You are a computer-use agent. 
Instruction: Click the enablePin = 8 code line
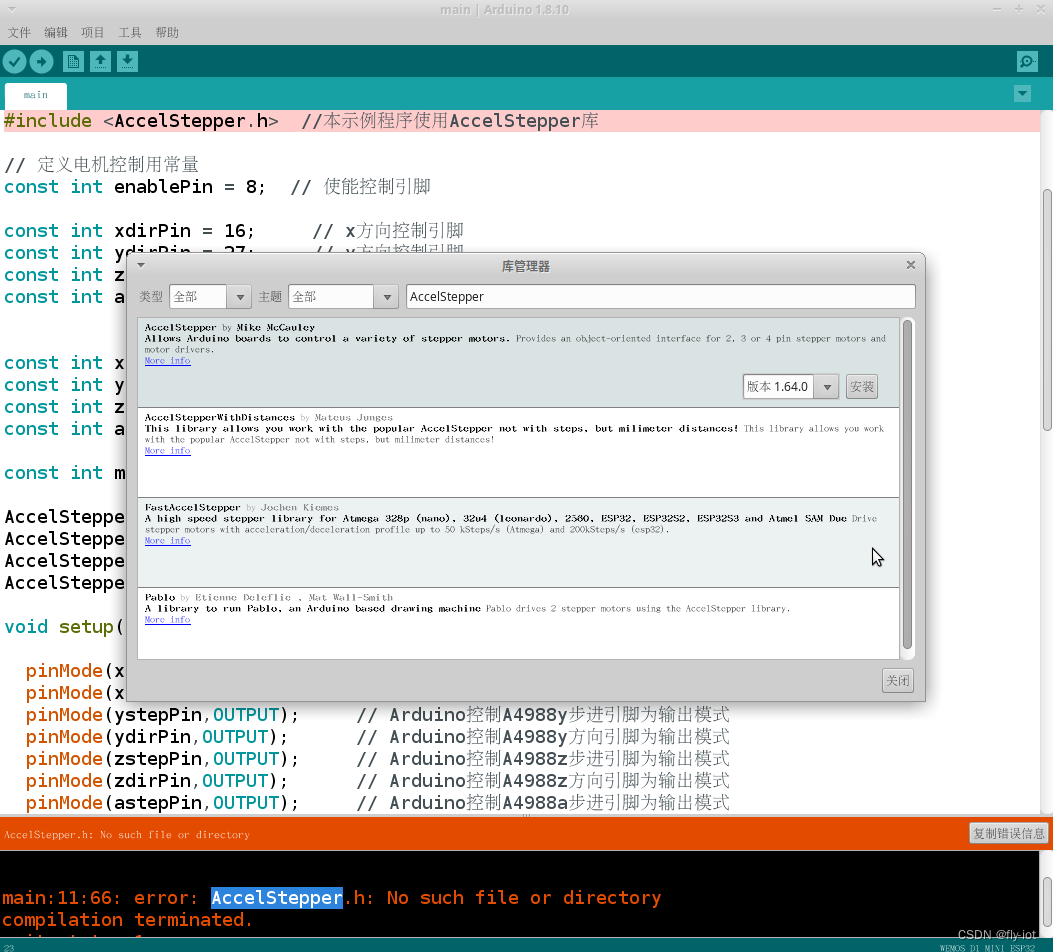(x=217, y=187)
